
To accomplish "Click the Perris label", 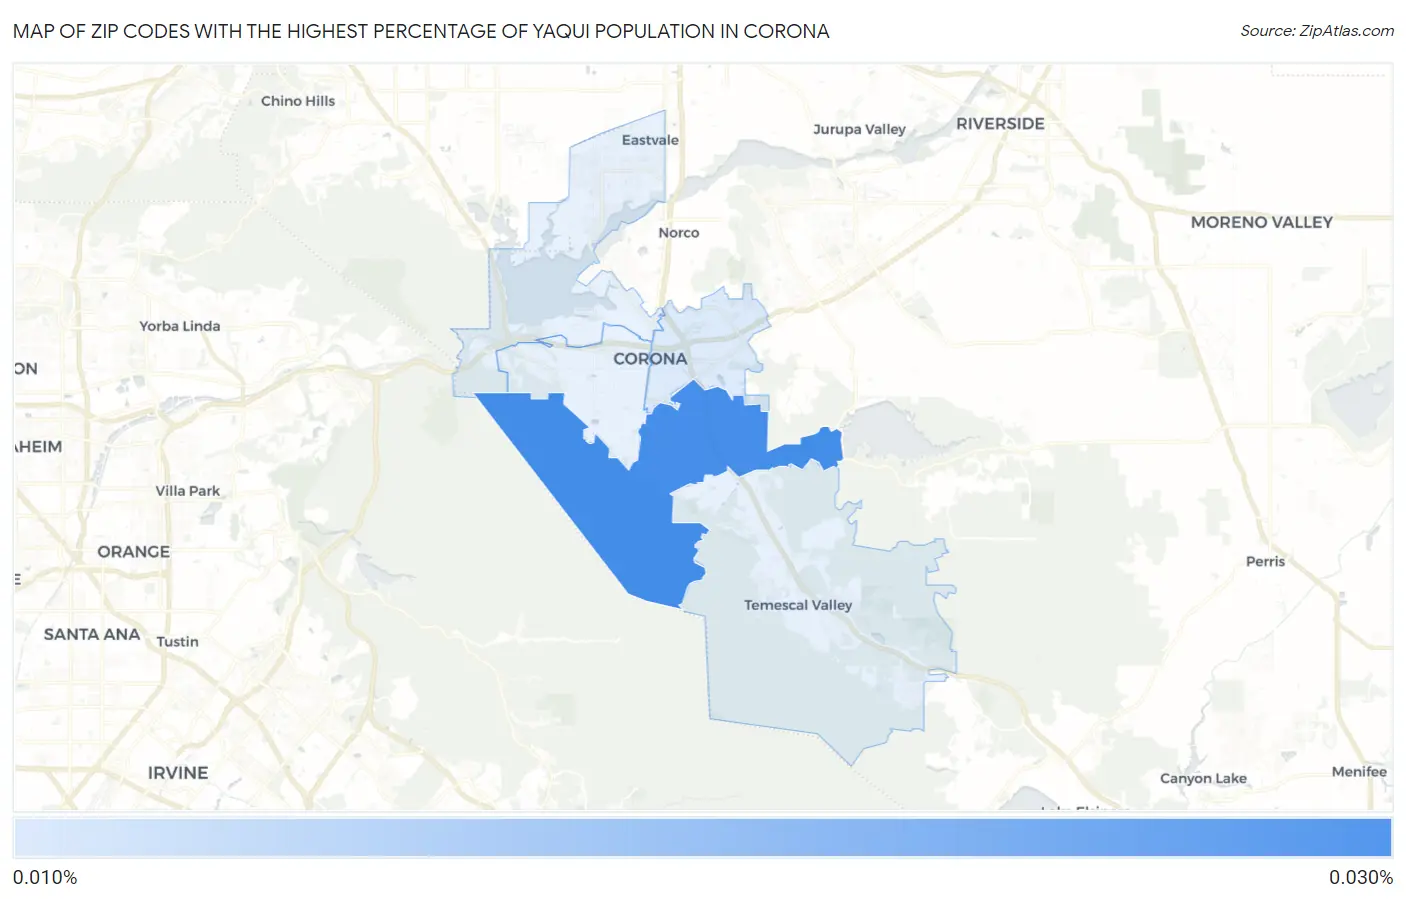I will [1266, 562].
